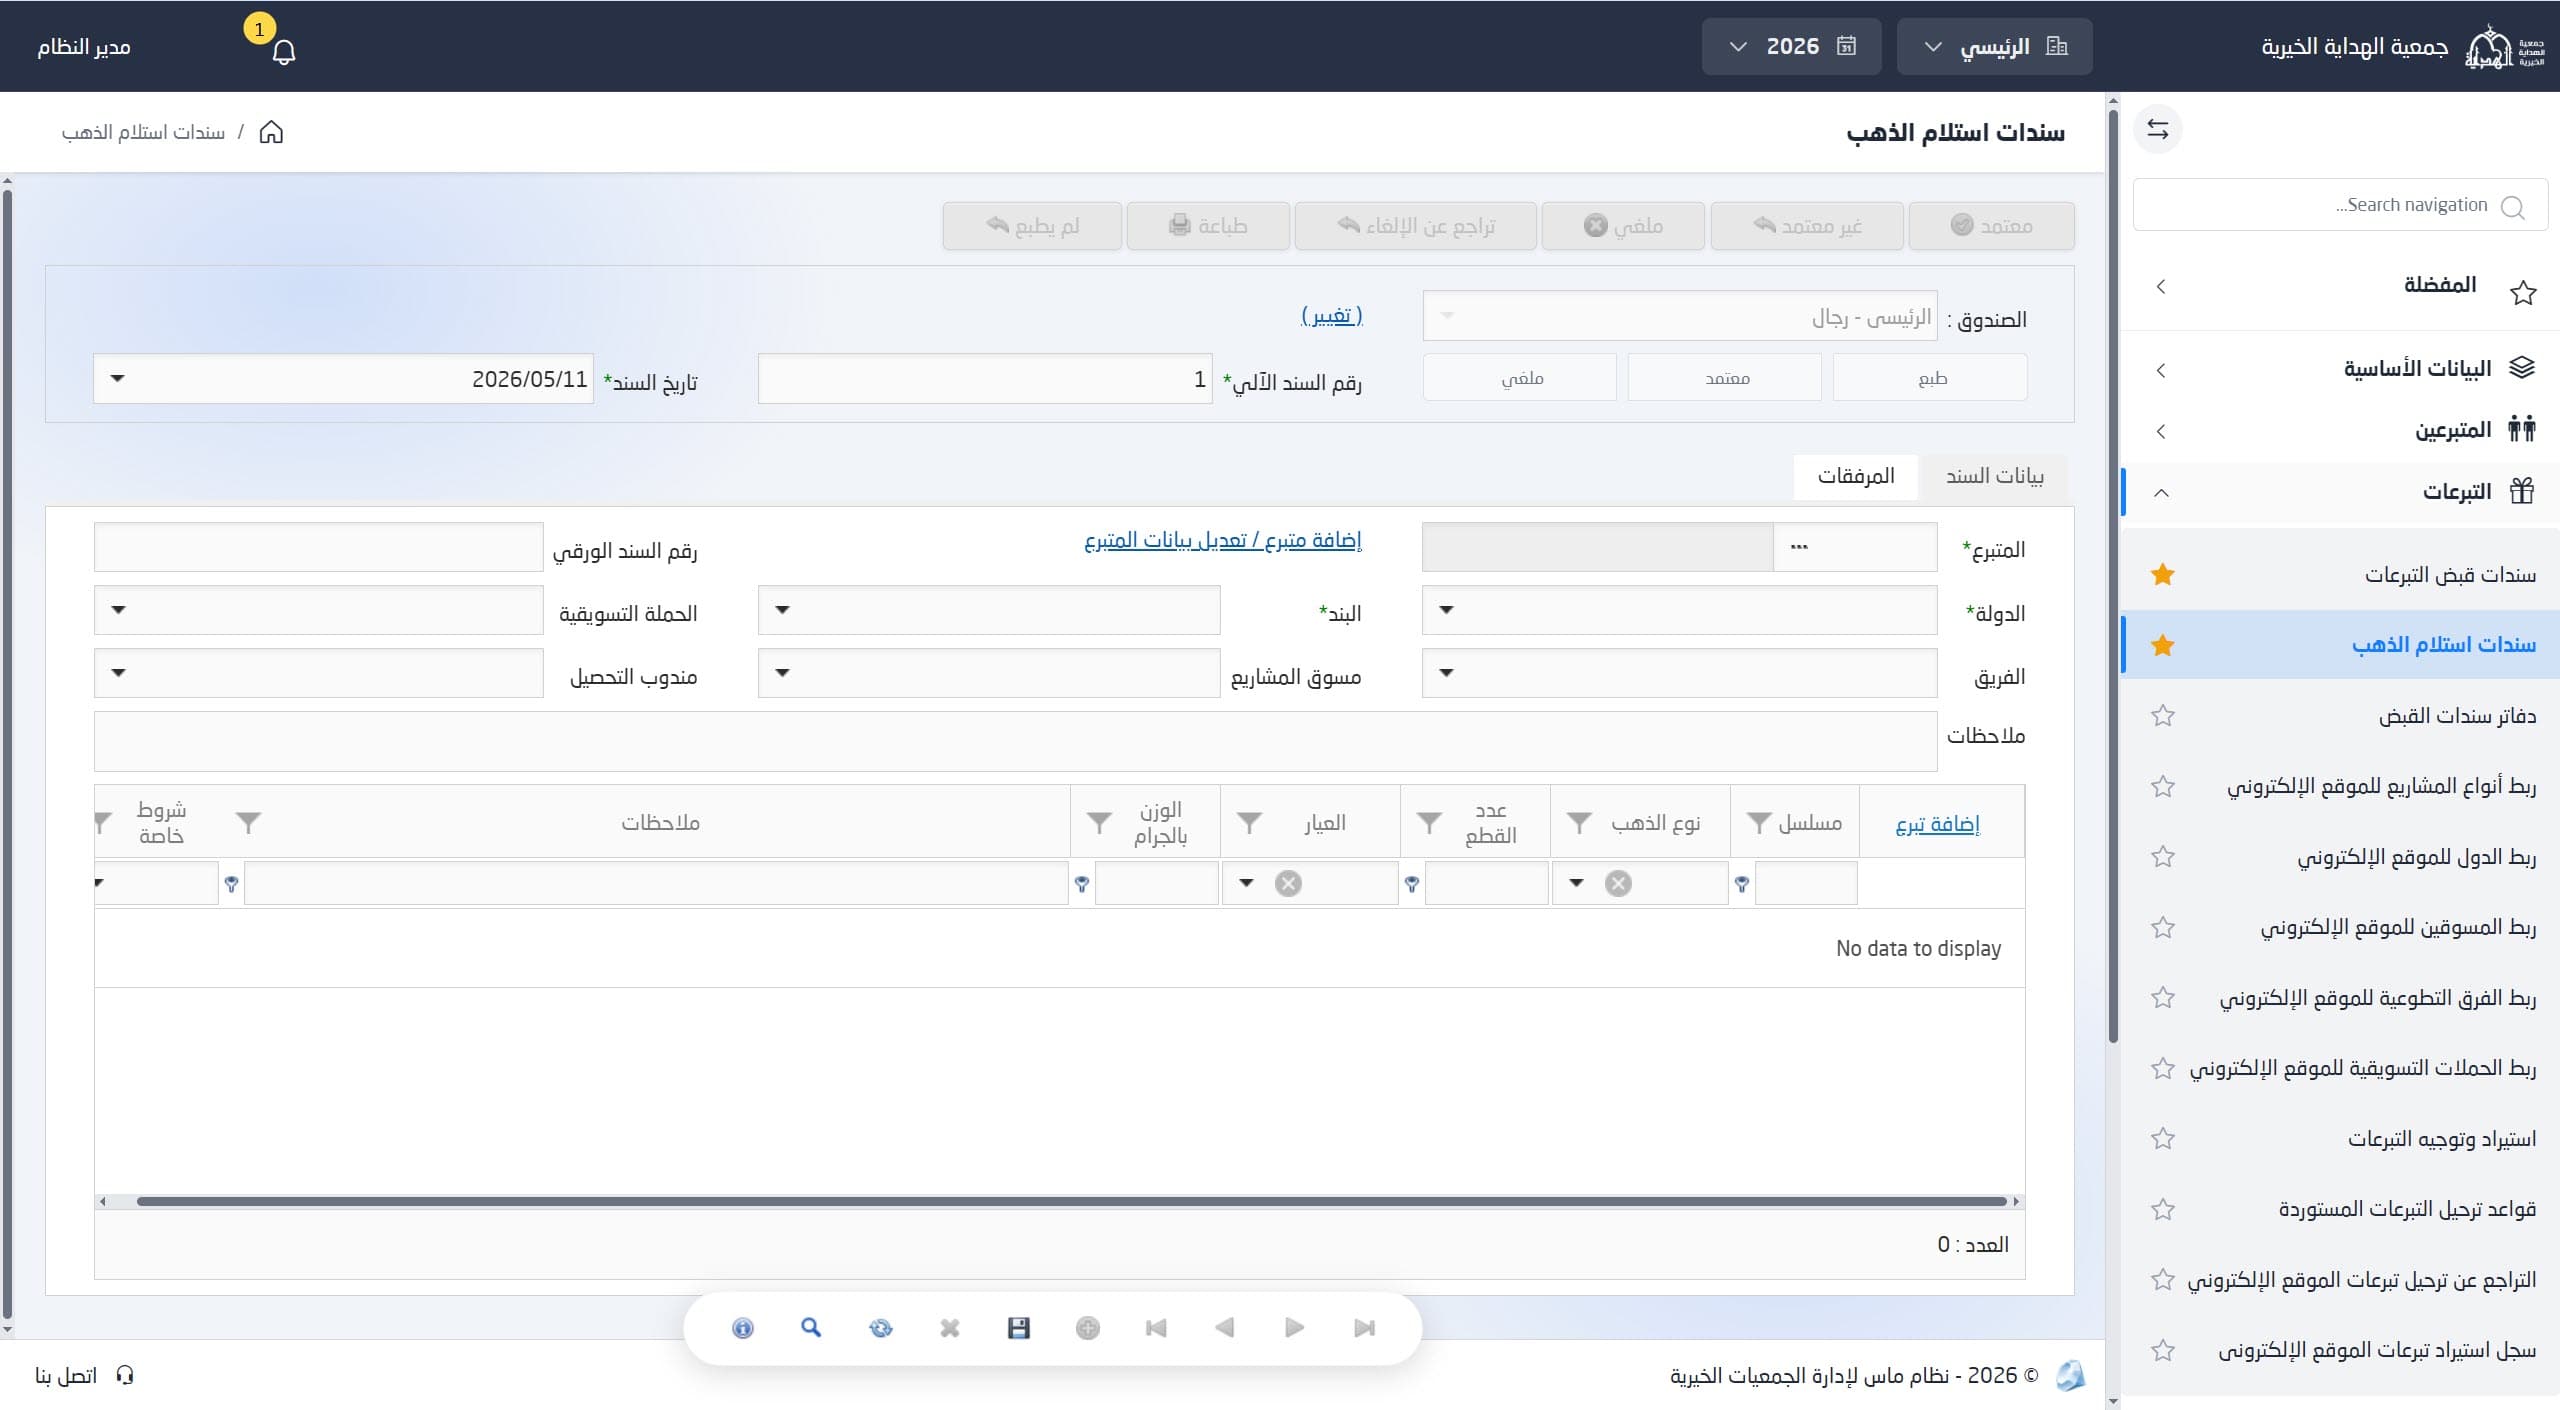
Task: Open the الدولة dropdown
Action: [1446, 610]
